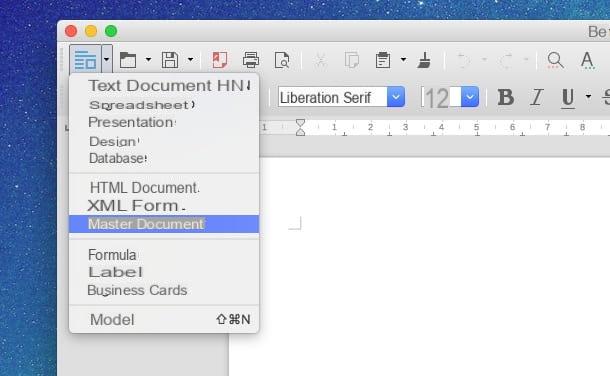Choose Presentation from the menu

[164, 122]
